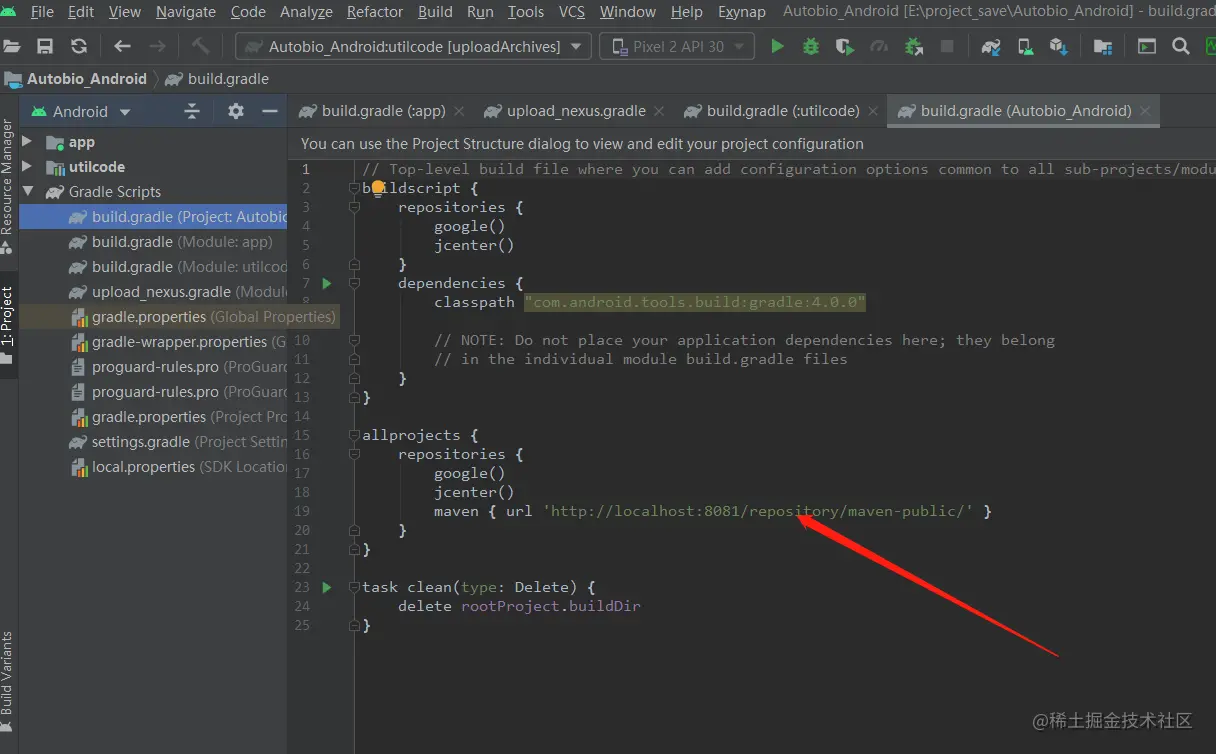This screenshot has height=754, width=1216.
Task: Open the Exynap menu
Action: [742, 12]
